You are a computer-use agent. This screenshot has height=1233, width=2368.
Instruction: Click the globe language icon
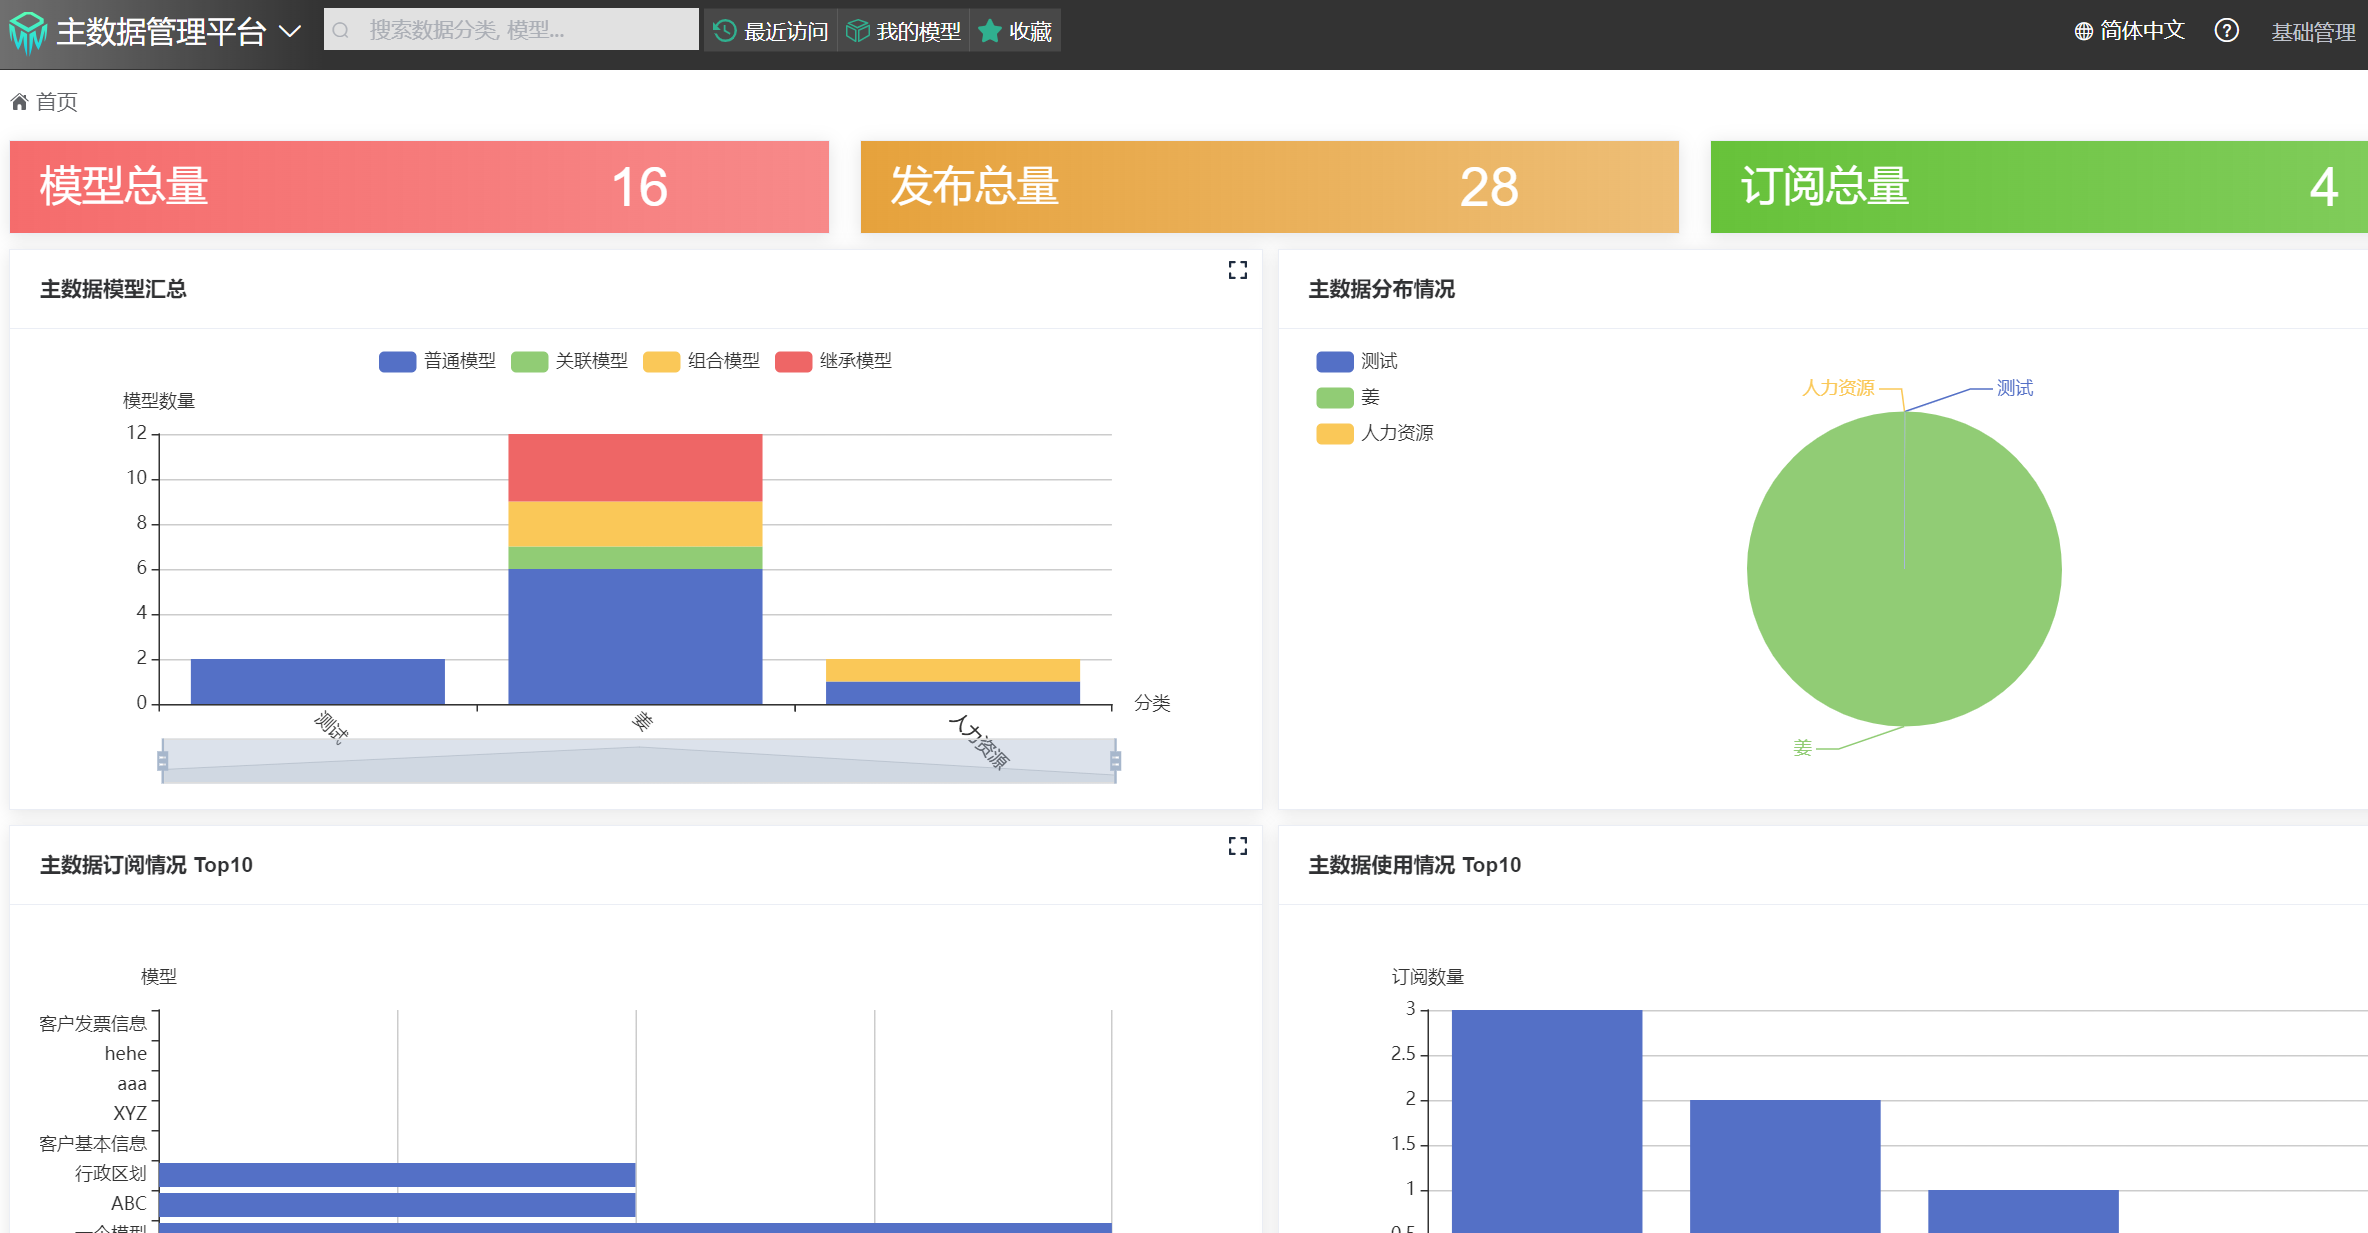pyautogui.click(x=2084, y=31)
